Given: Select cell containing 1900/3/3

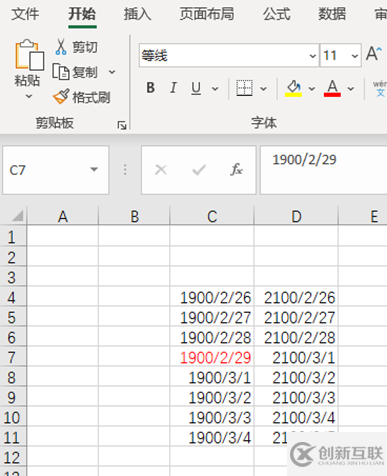Looking at the screenshot, I should [x=212, y=417].
